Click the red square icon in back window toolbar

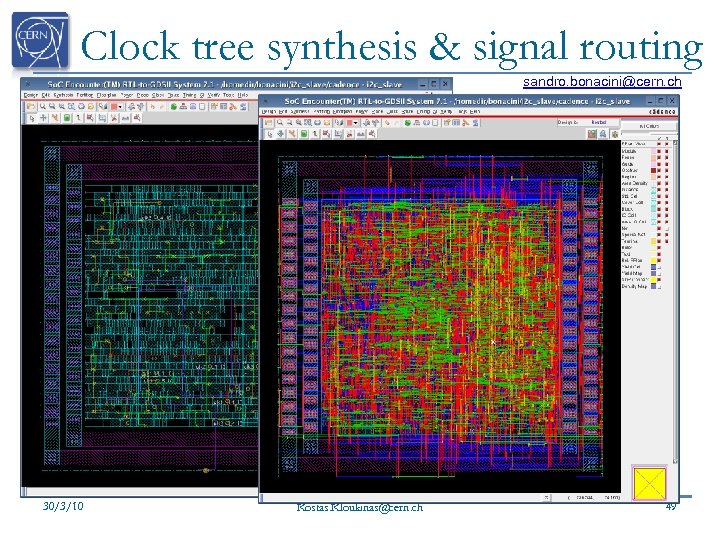click(x=114, y=106)
